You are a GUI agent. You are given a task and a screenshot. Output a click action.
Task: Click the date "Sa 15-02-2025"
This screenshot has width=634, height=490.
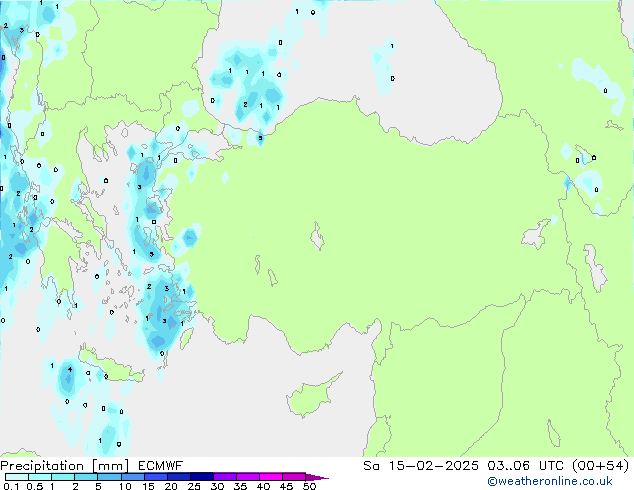pyautogui.click(x=421, y=466)
